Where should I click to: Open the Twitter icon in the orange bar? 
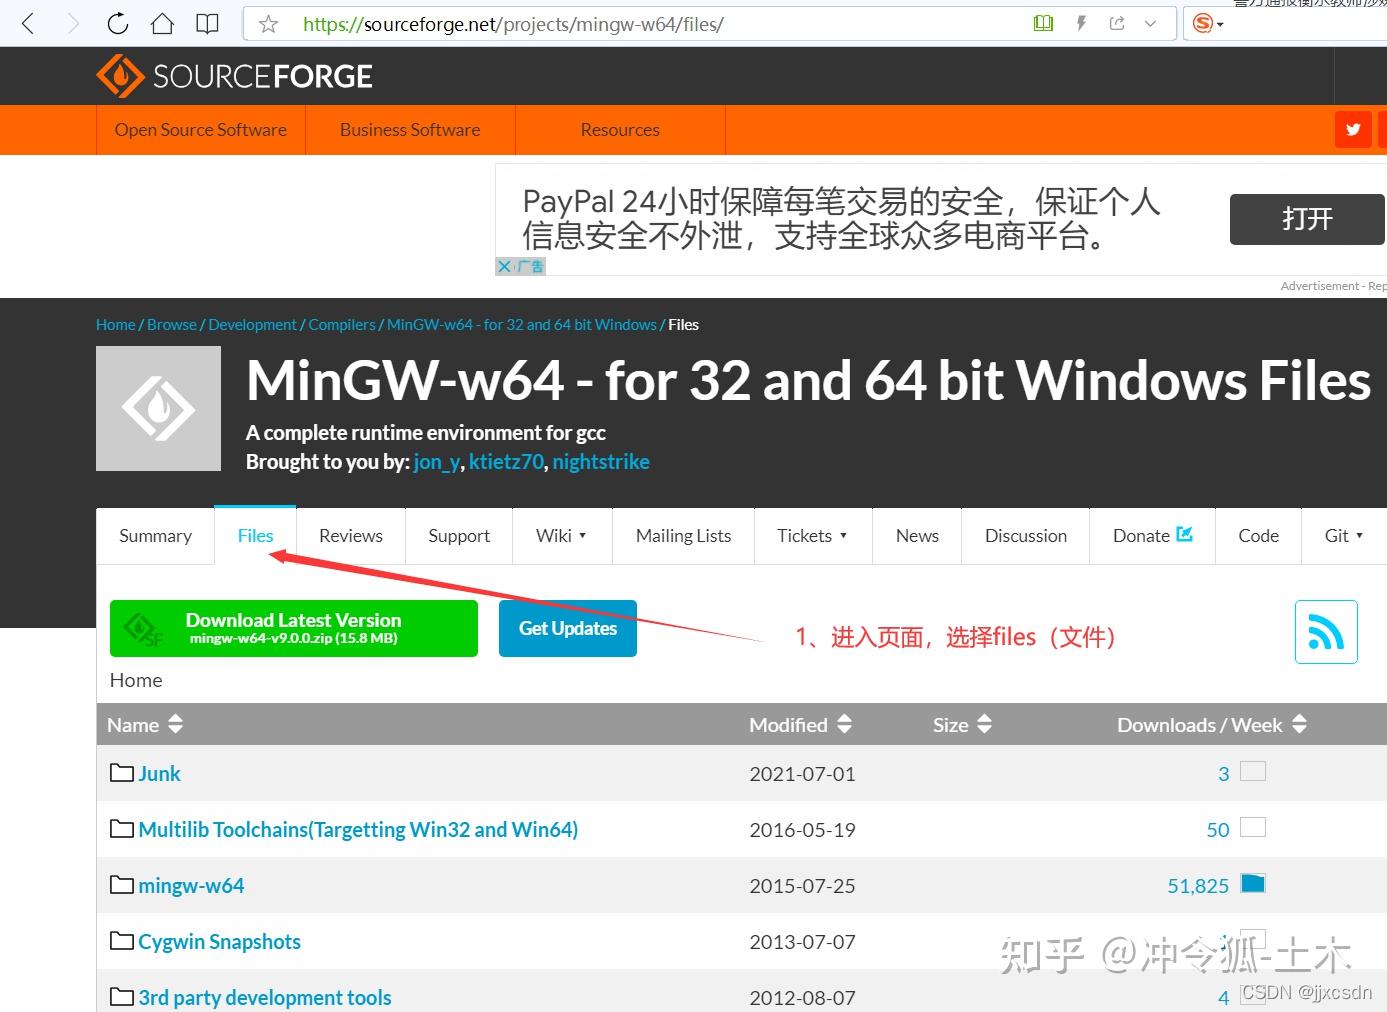1353,129
